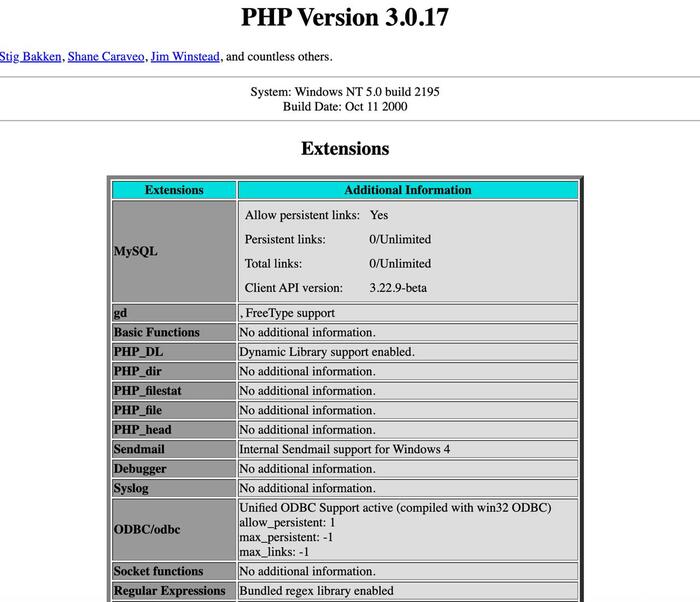Follow the Jim Winstead link

tap(185, 57)
